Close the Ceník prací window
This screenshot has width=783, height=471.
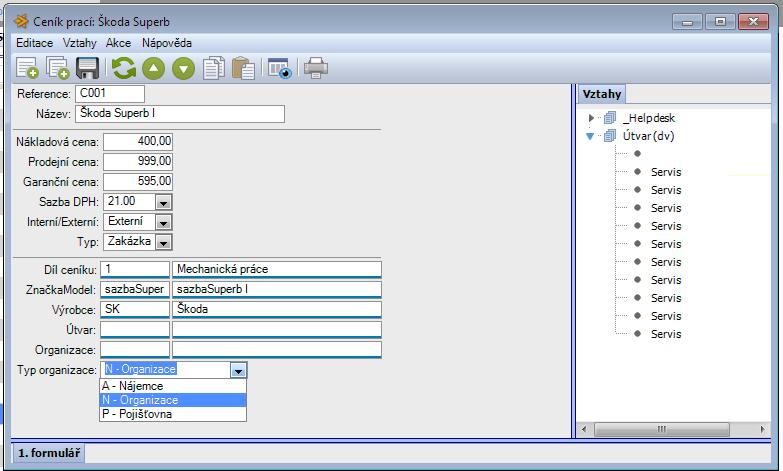tap(753, 21)
